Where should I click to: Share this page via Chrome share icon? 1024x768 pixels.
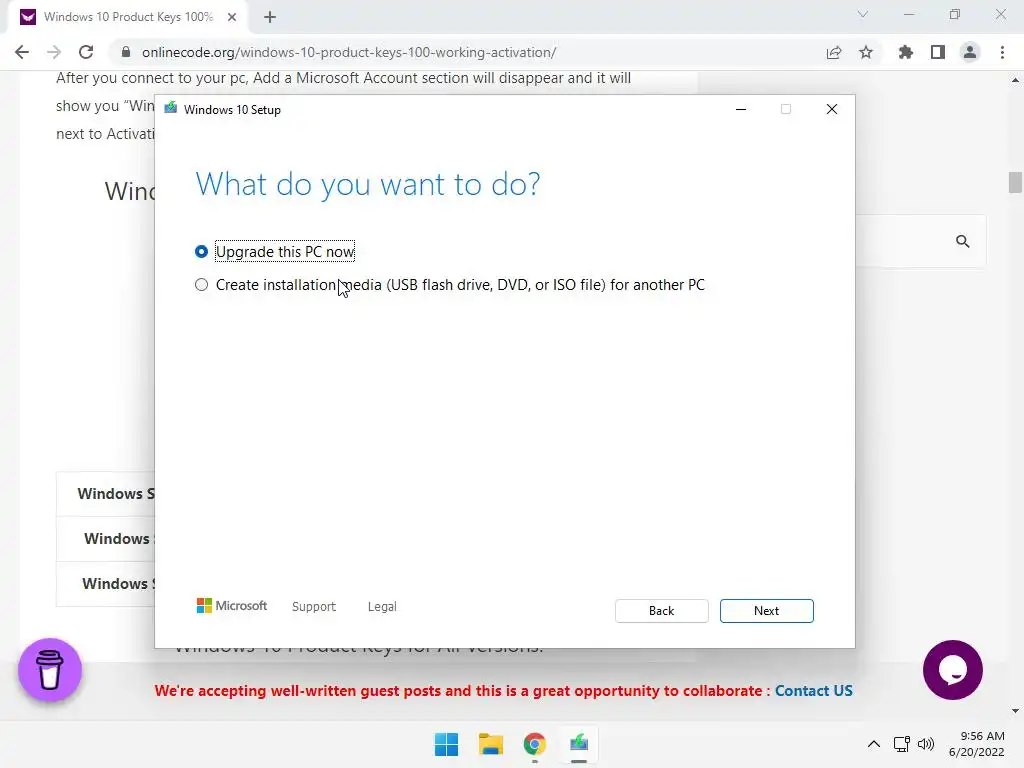[834, 52]
